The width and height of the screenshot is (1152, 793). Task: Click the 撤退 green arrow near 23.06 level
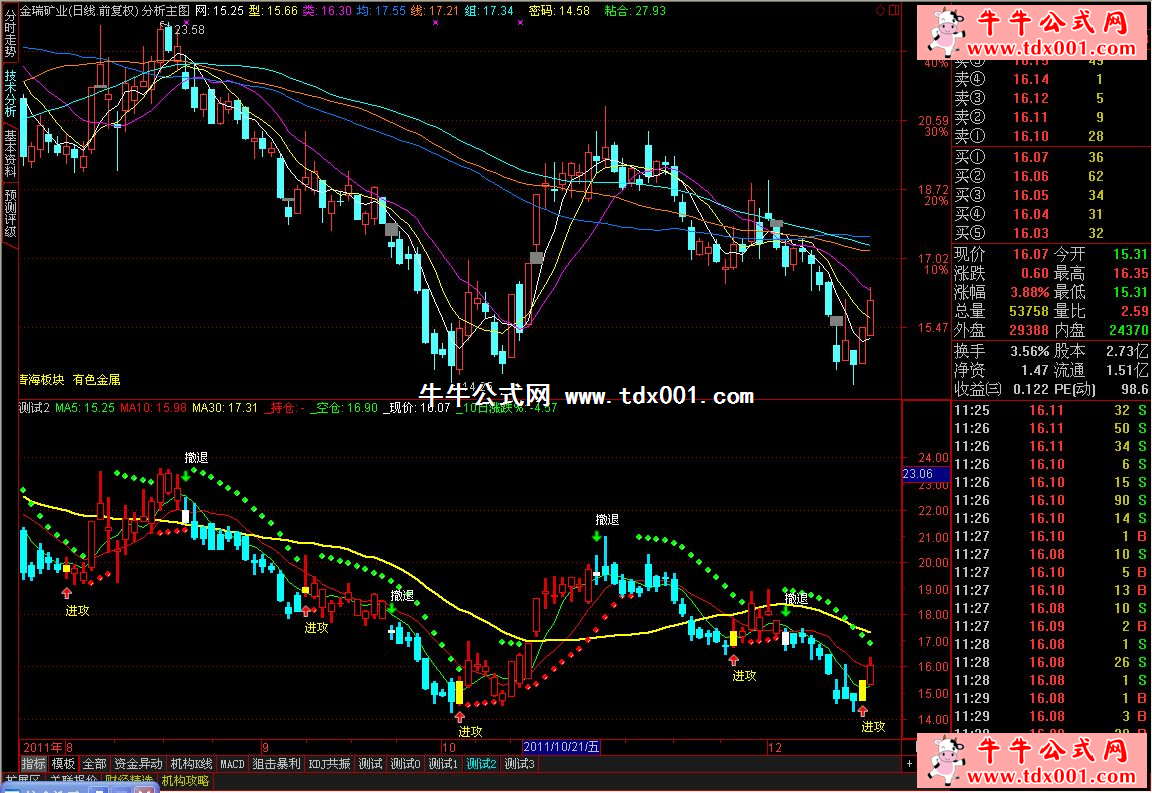(x=187, y=476)
